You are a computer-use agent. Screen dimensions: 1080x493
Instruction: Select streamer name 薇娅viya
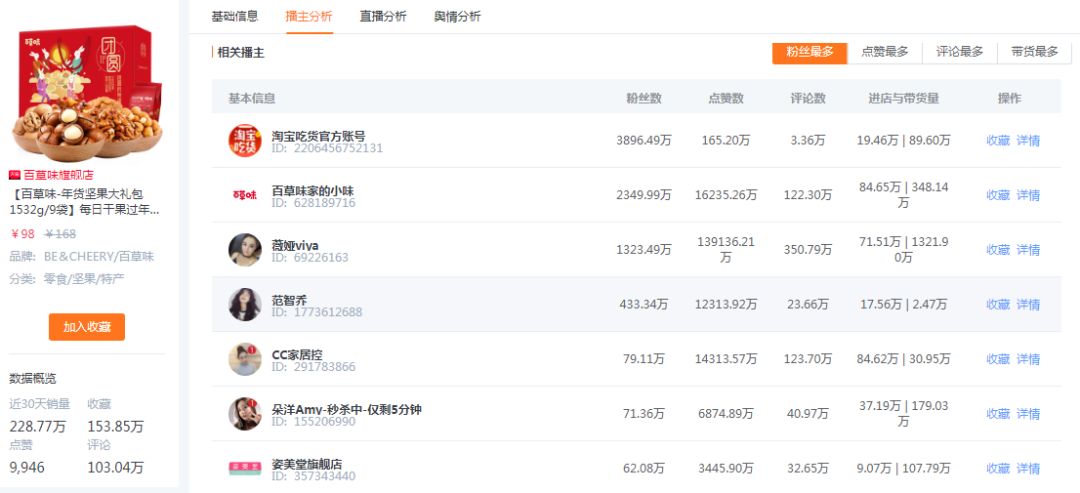(295, 245)
